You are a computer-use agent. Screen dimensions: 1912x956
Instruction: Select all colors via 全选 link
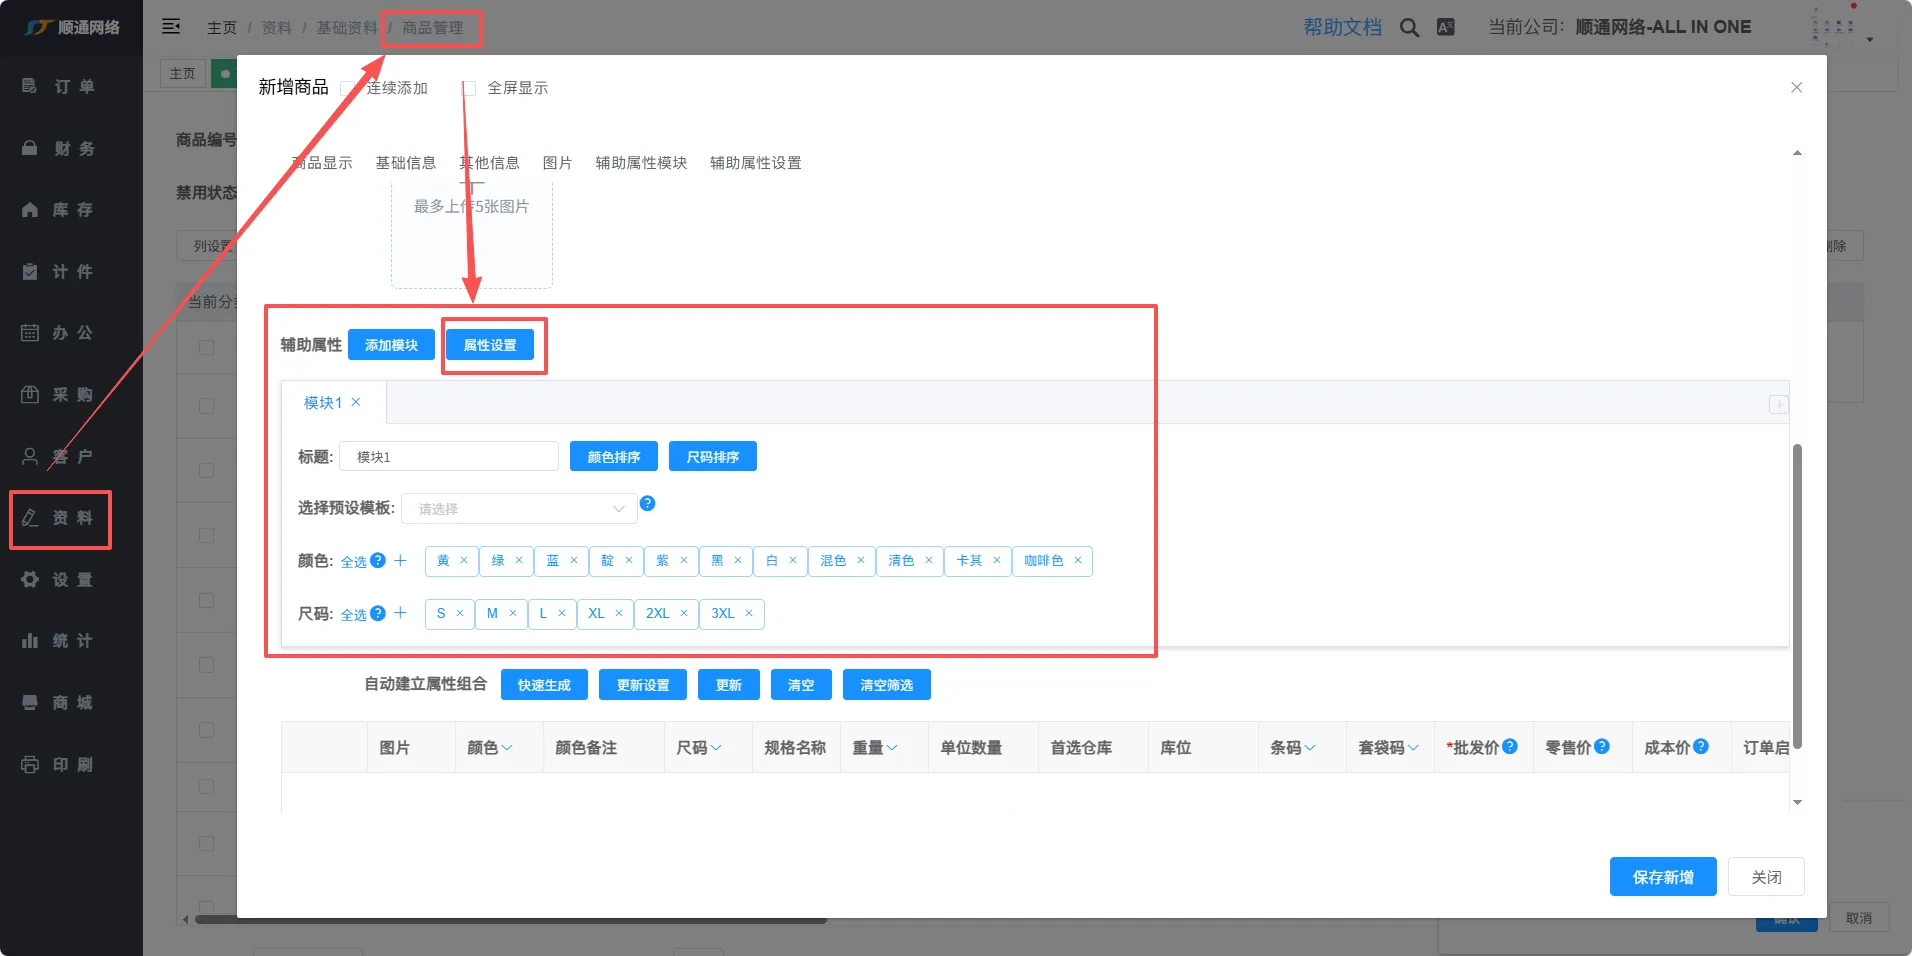[353, 562]
